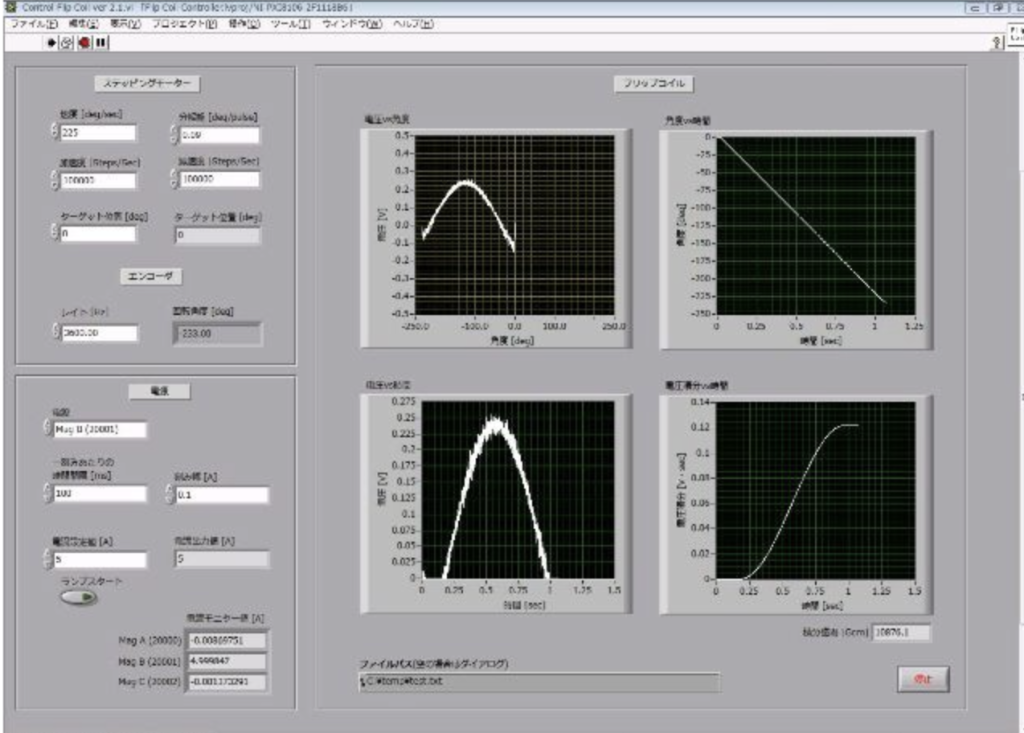Open the Mag B (20001) power supply selector

[x=100, y=429]
